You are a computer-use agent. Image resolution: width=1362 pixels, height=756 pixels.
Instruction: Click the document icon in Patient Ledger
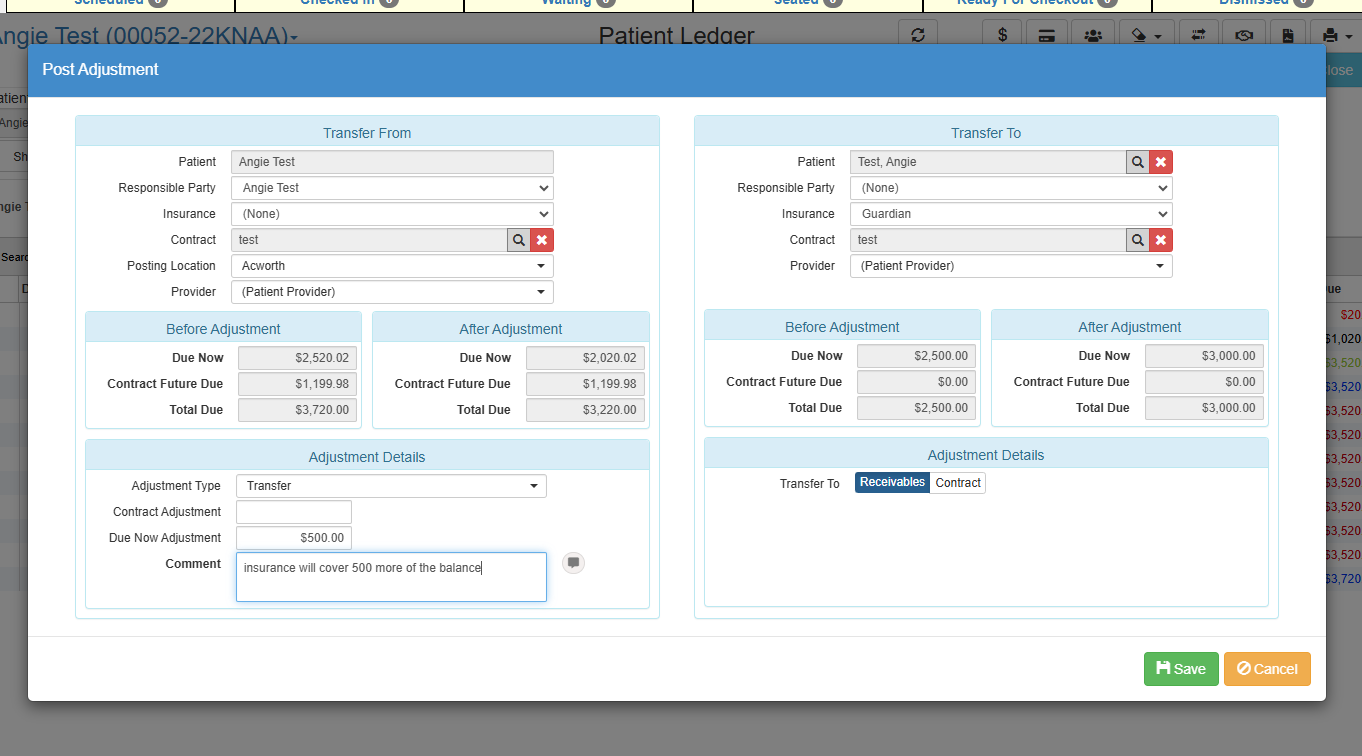pos(1288,35)
